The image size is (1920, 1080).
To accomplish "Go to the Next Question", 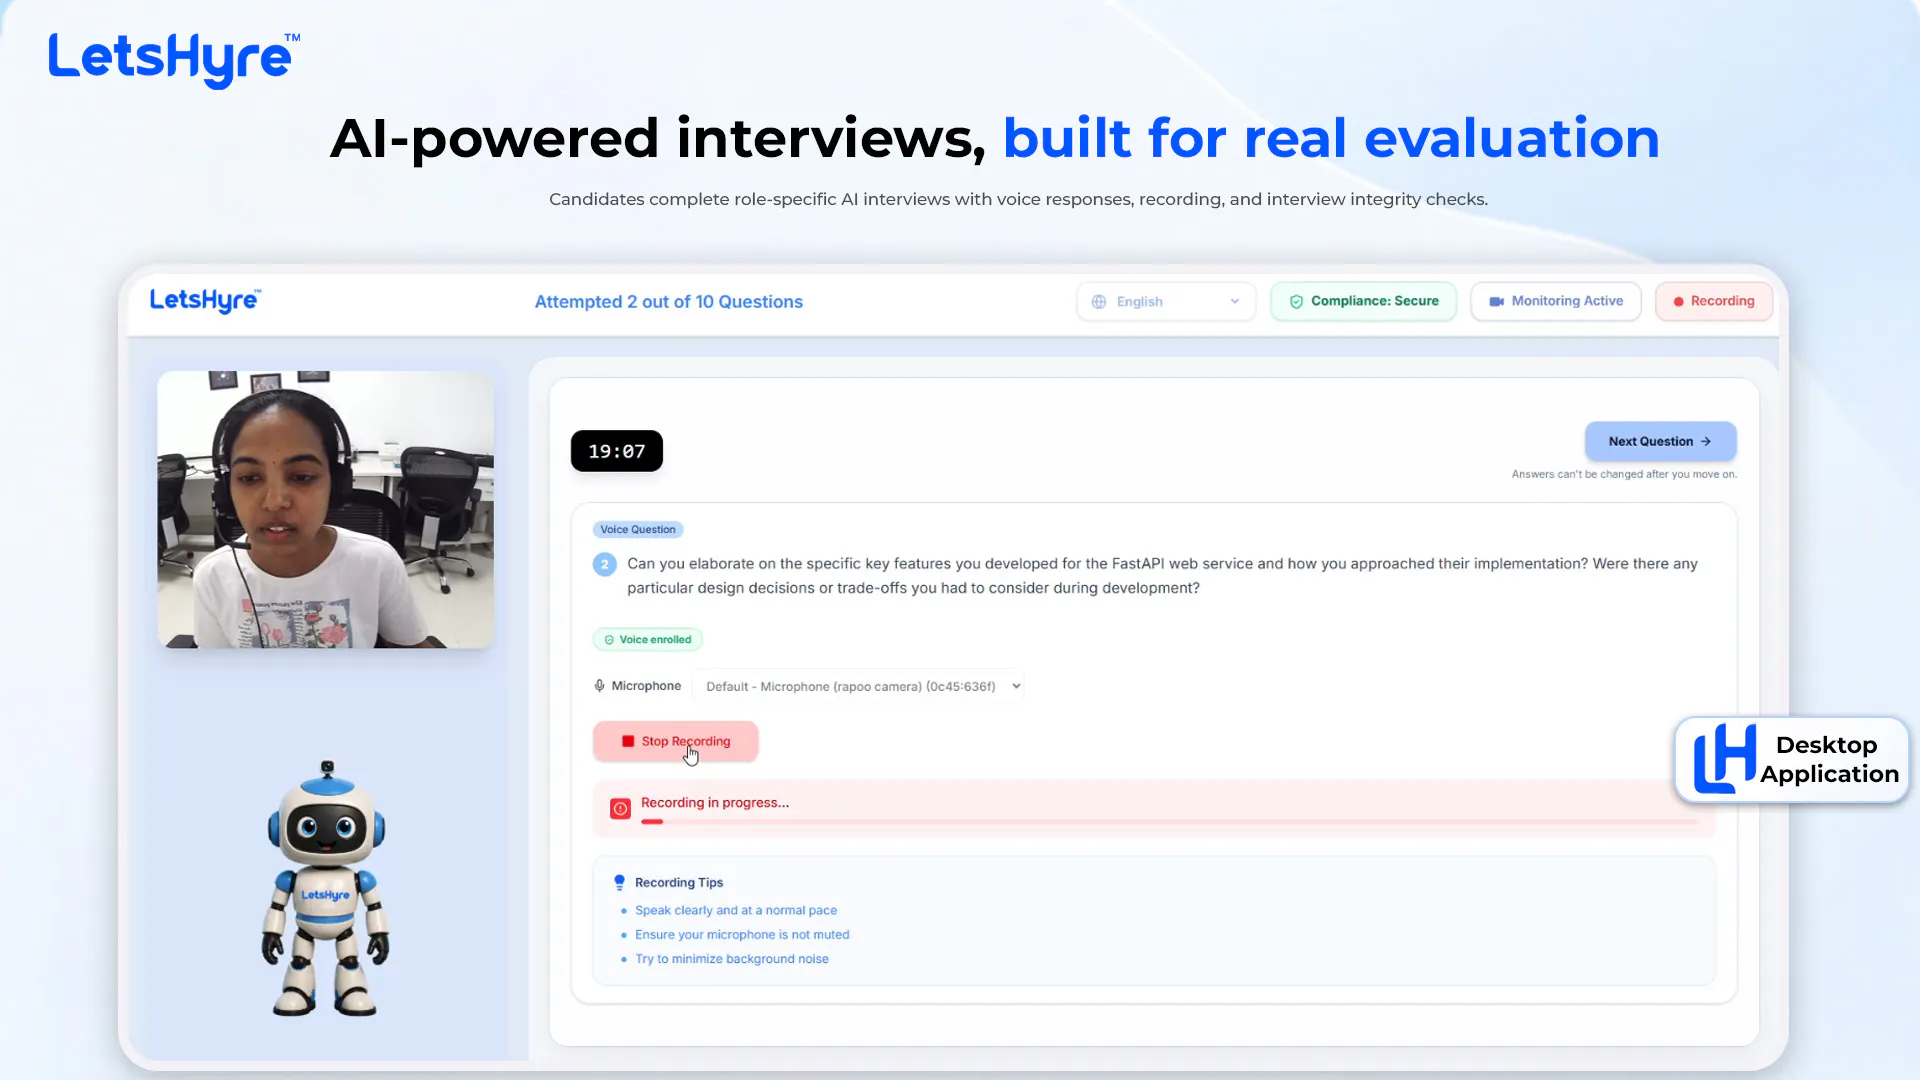I will 1660,441.
